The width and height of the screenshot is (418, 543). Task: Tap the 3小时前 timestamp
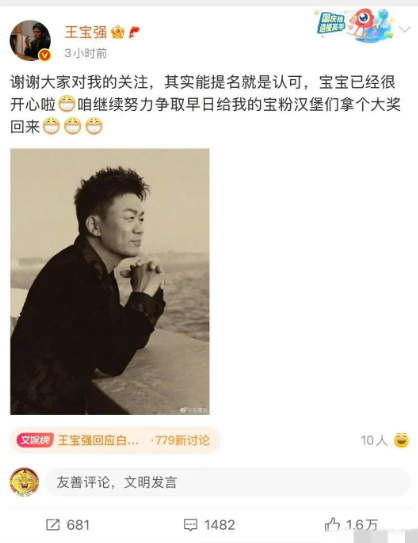pos(86,53)
